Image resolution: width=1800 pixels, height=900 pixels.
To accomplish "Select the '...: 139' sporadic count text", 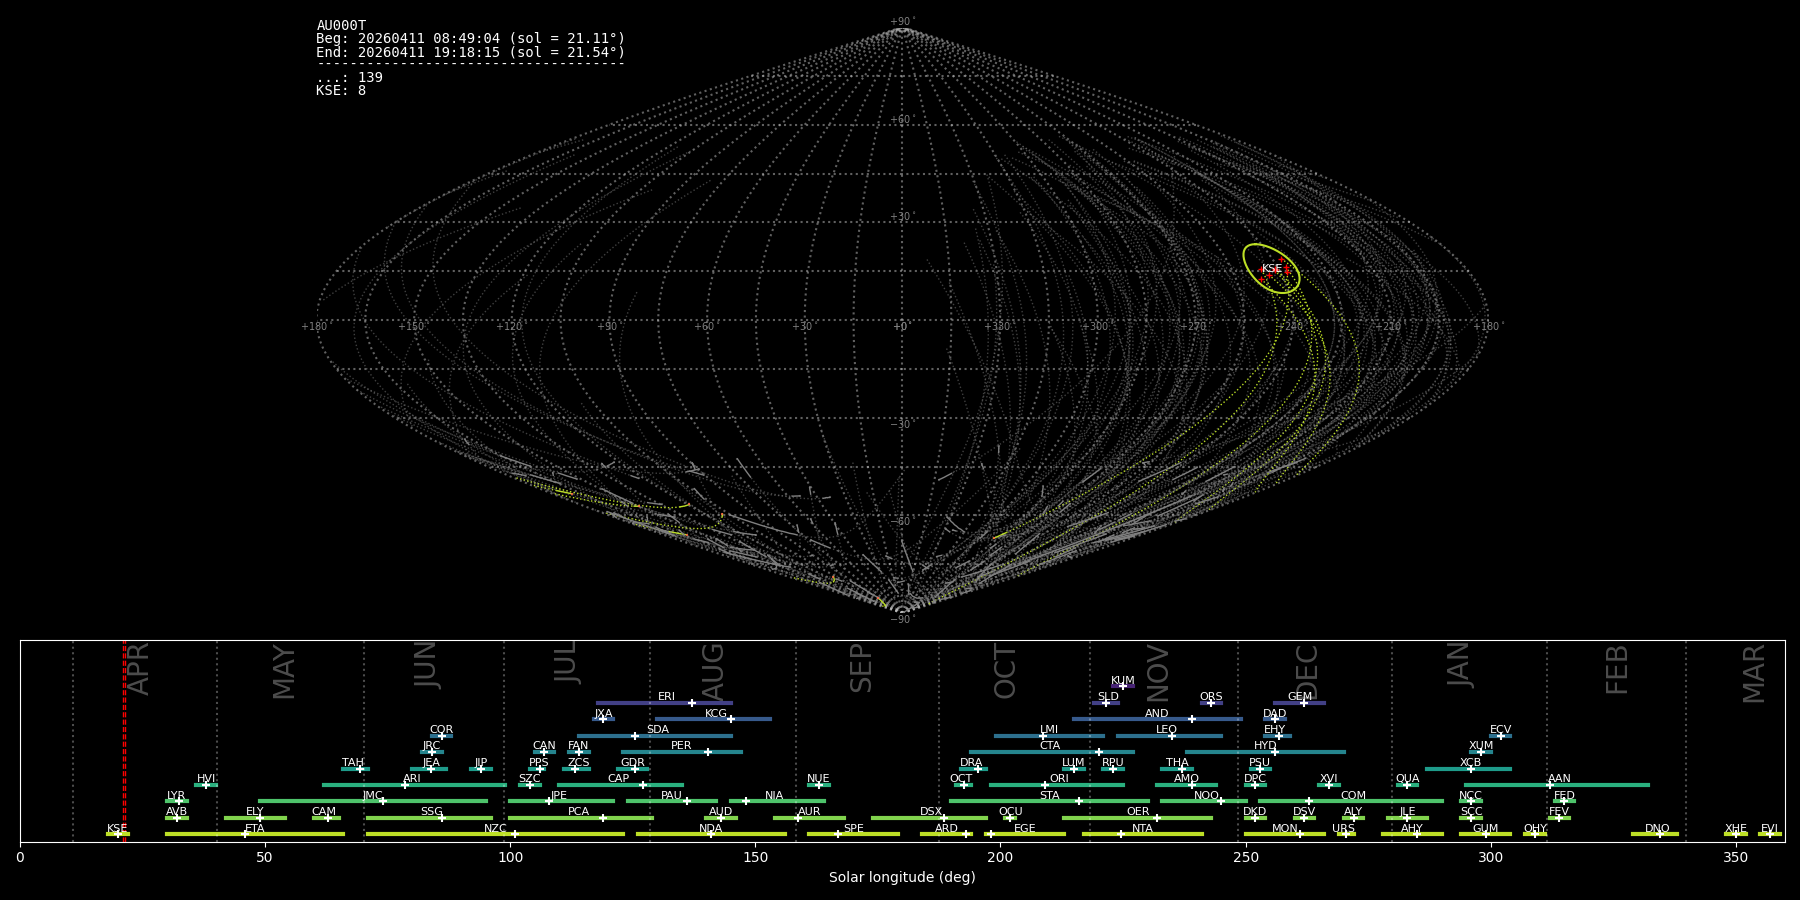I will 349,78.
